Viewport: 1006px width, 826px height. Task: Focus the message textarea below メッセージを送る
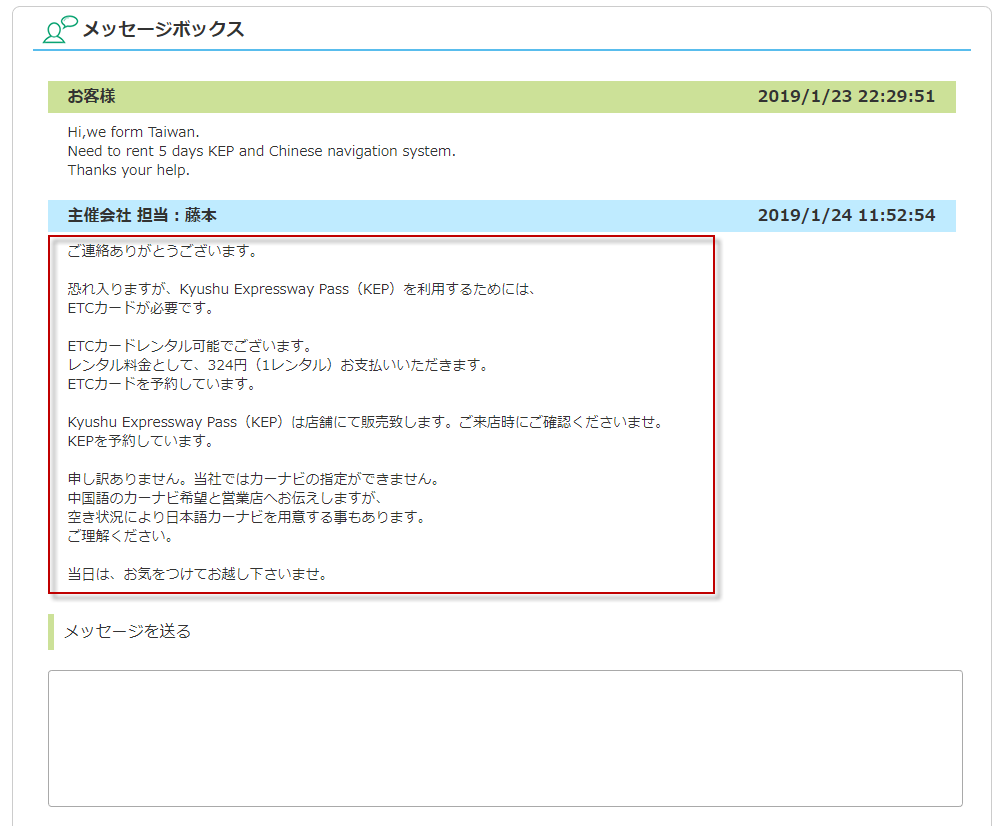pyautogui.click(x=505, y=738)
